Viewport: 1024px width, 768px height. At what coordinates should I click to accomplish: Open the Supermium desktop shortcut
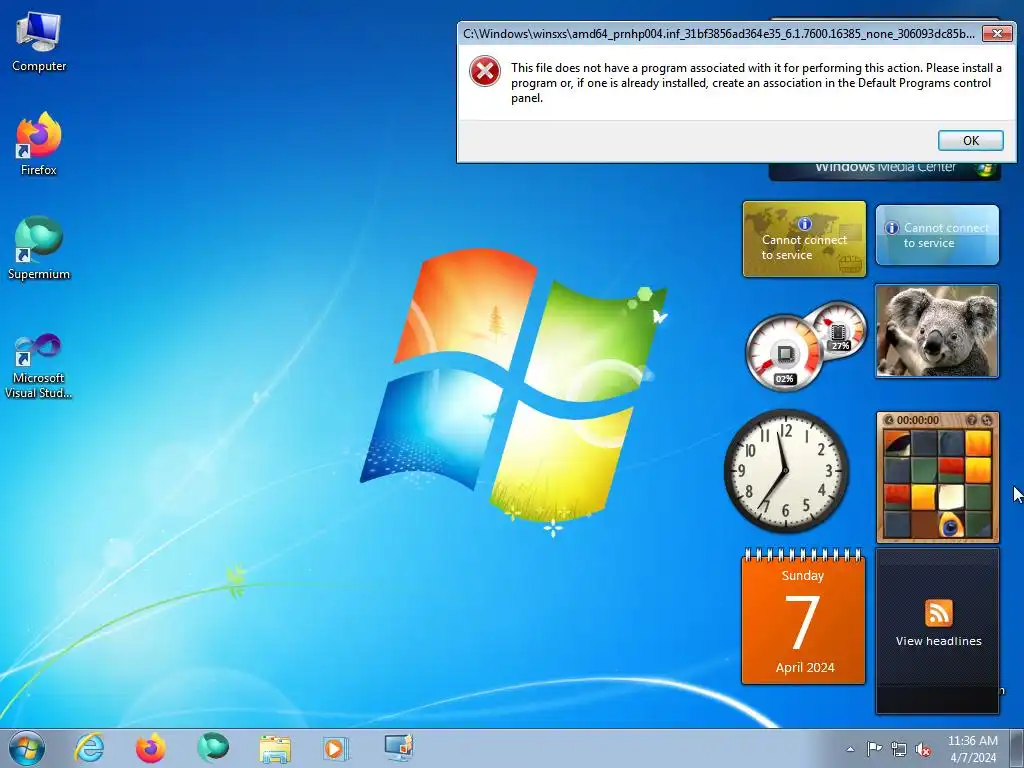pyautogui.click(x=39, y=248)
